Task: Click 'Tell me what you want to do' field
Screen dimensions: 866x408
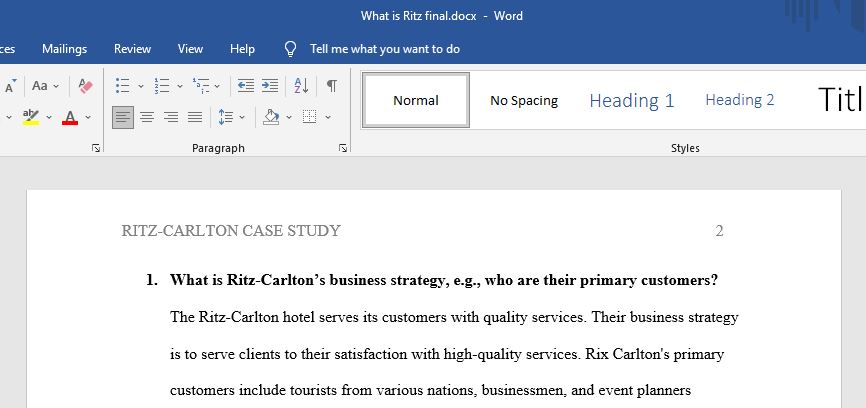Action: point(385,49)
